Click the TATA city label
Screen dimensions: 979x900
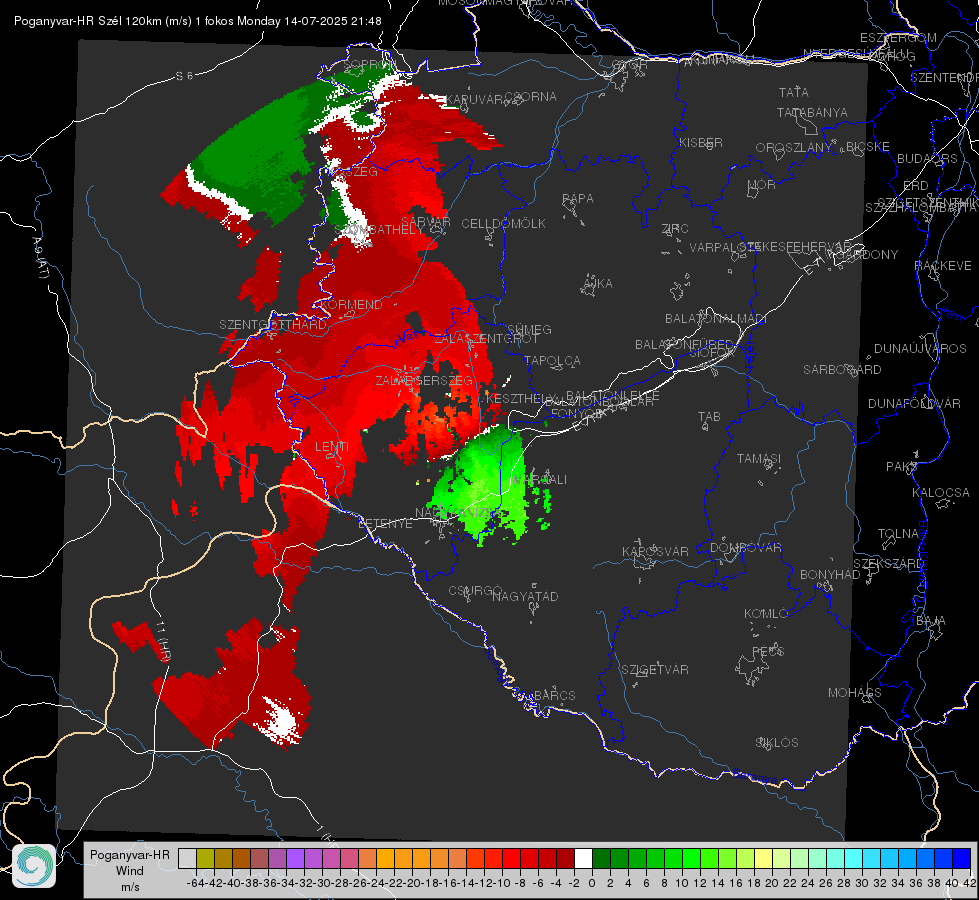coord(794,92)
